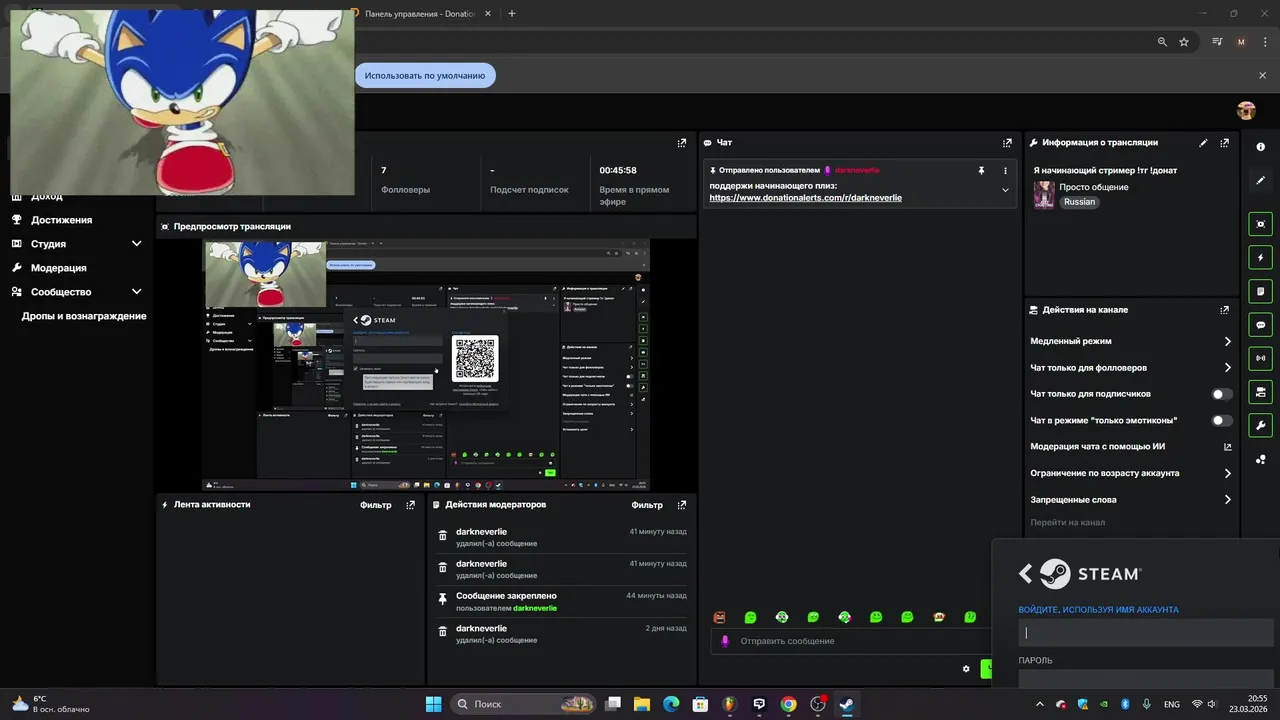Open Чат только для фолловеров options arrow
This screenshot has width=1280, height=720.
coord(1227,368)
